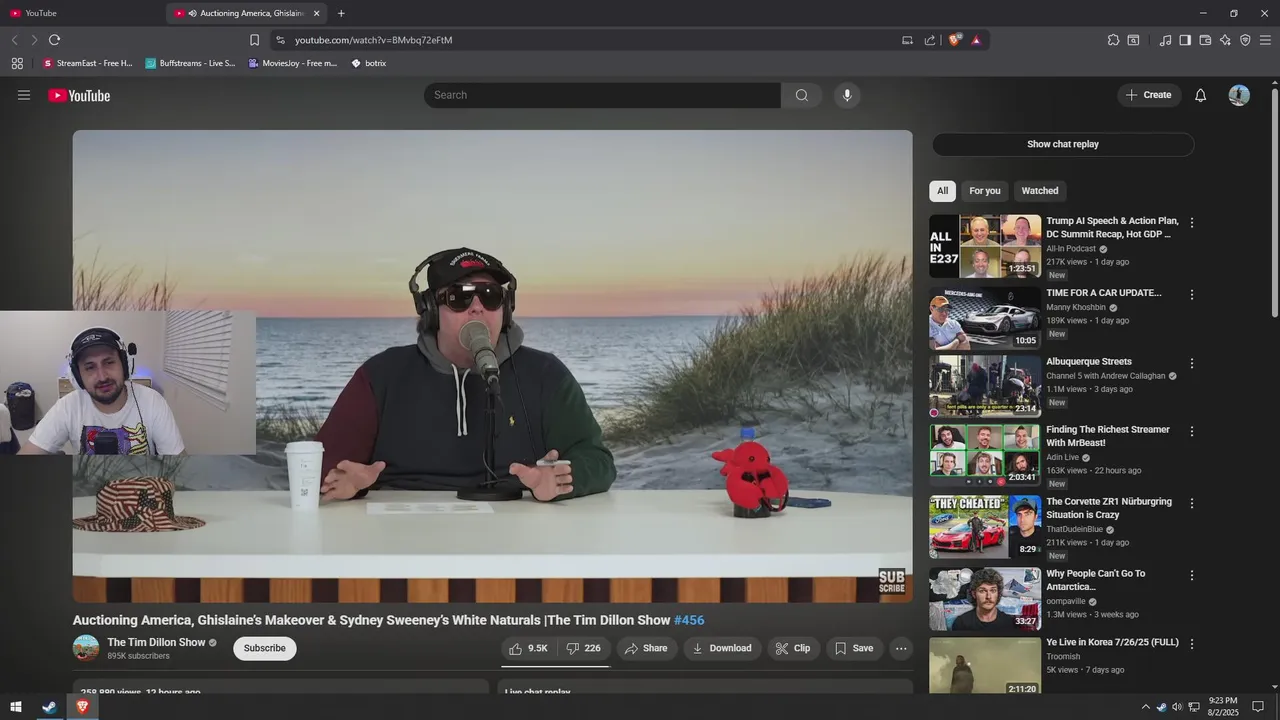Share page icon in address bar

click(x=930, y=40)
